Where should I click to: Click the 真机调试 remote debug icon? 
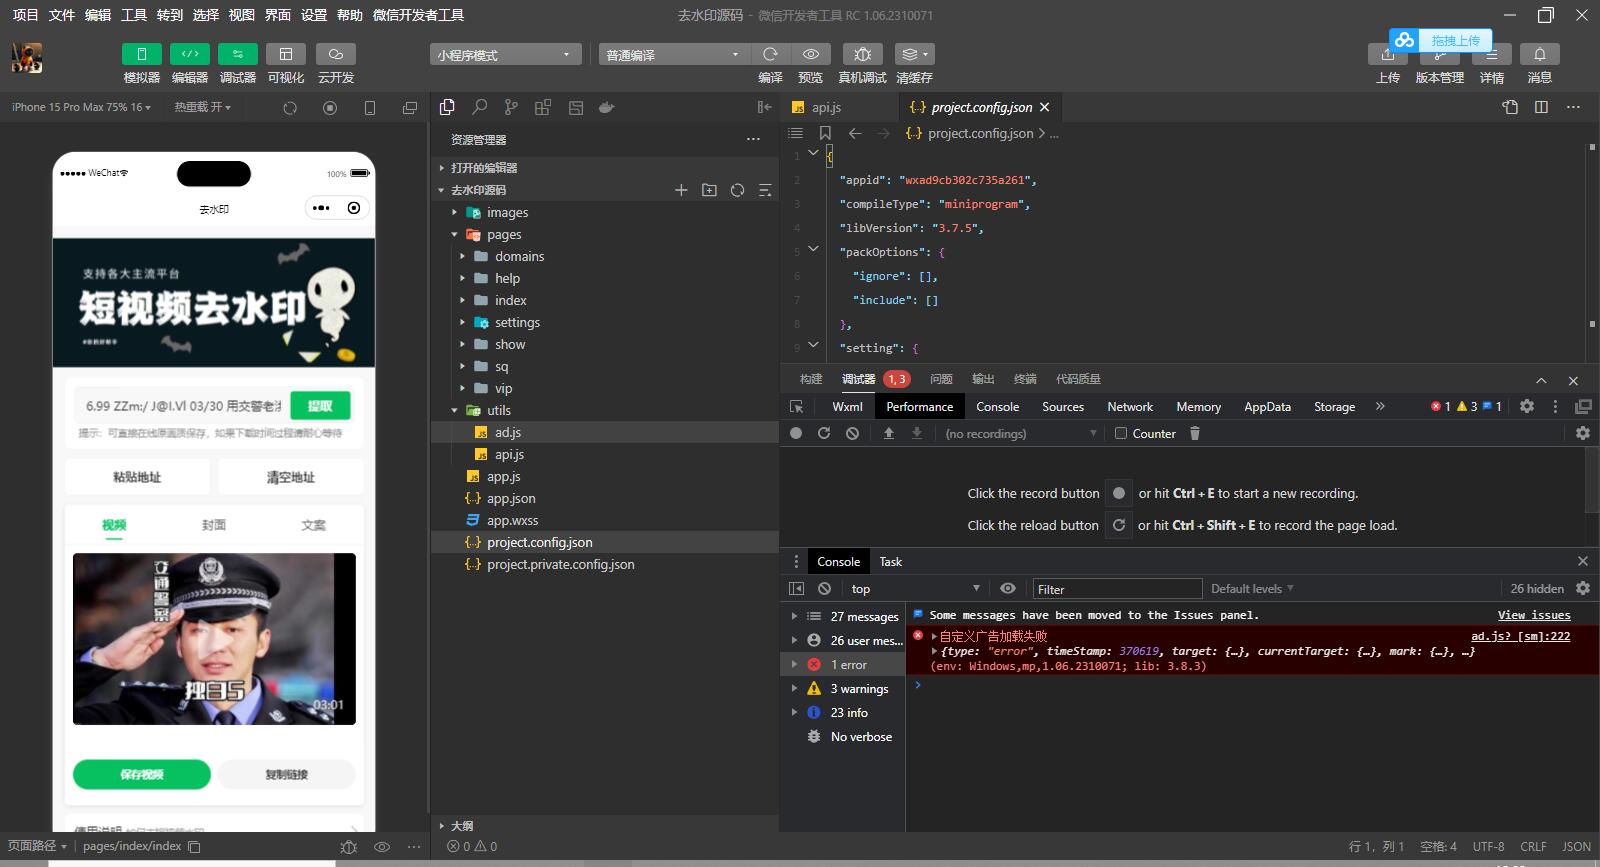(x=862, y=54)
